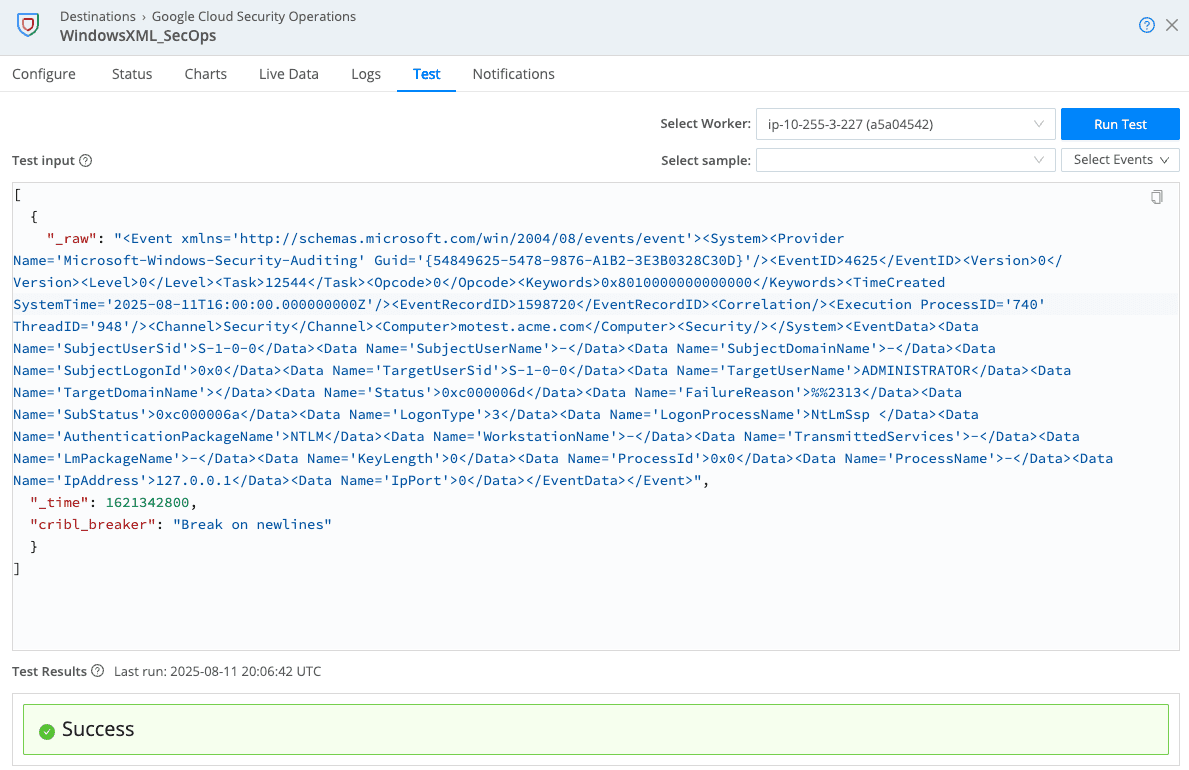Click the Test Results info icon

click(97, 671)
